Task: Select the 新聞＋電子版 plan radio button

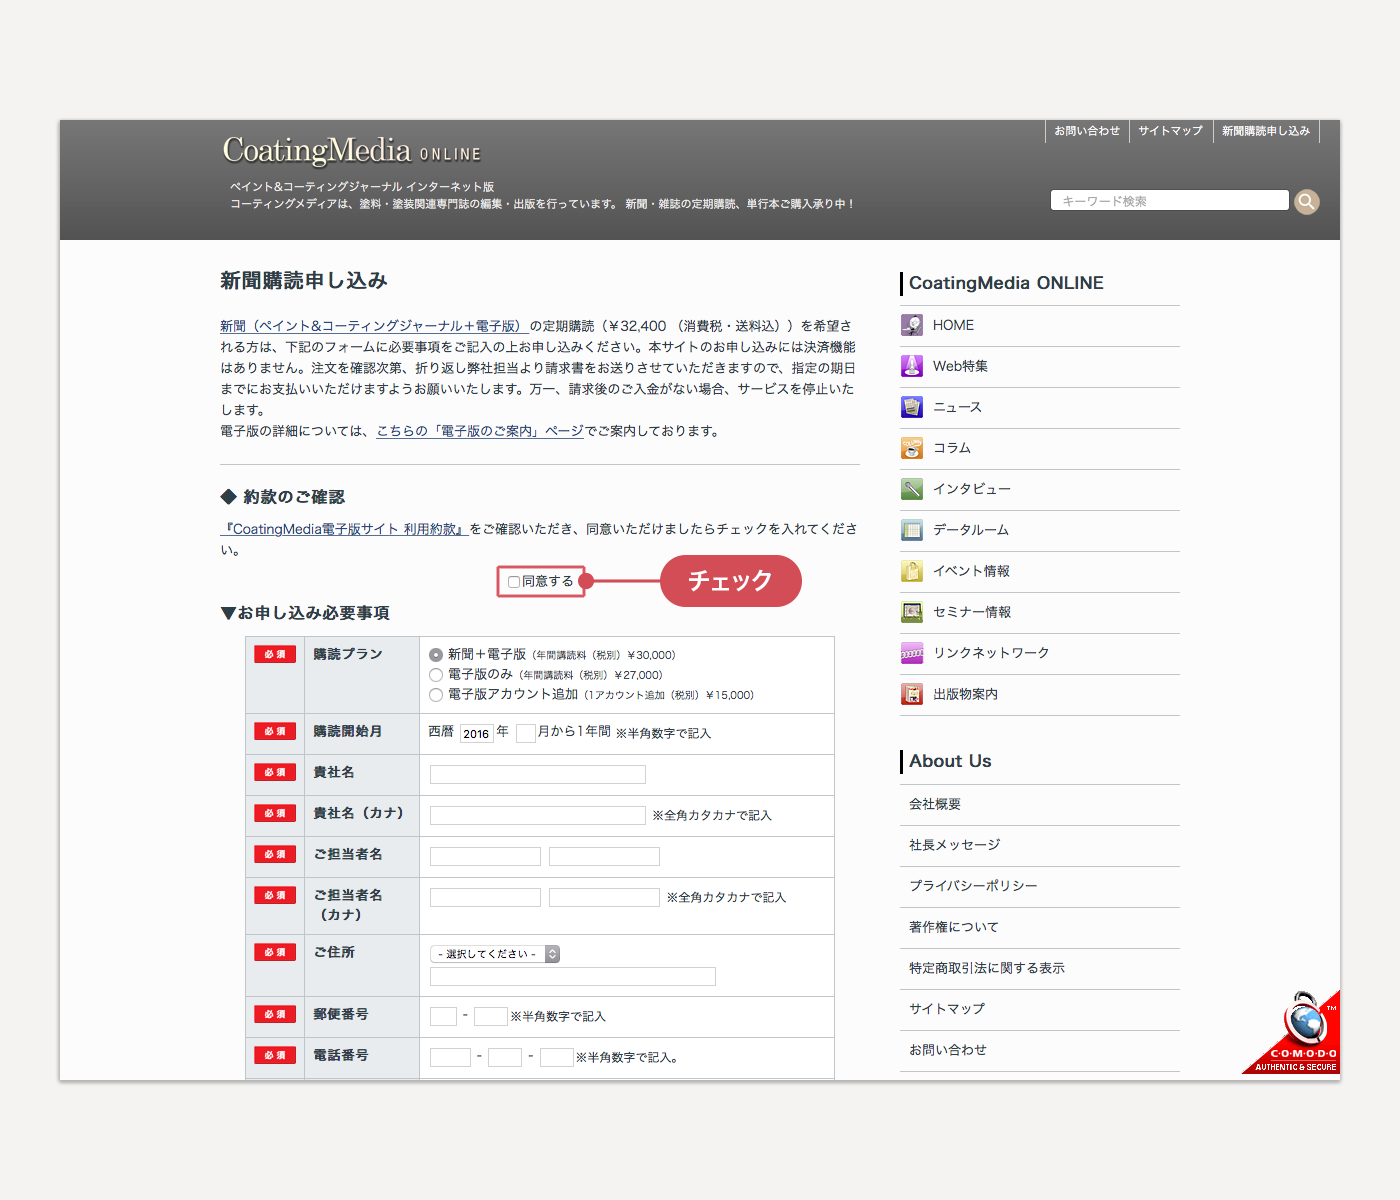Action: click(436, 655)
